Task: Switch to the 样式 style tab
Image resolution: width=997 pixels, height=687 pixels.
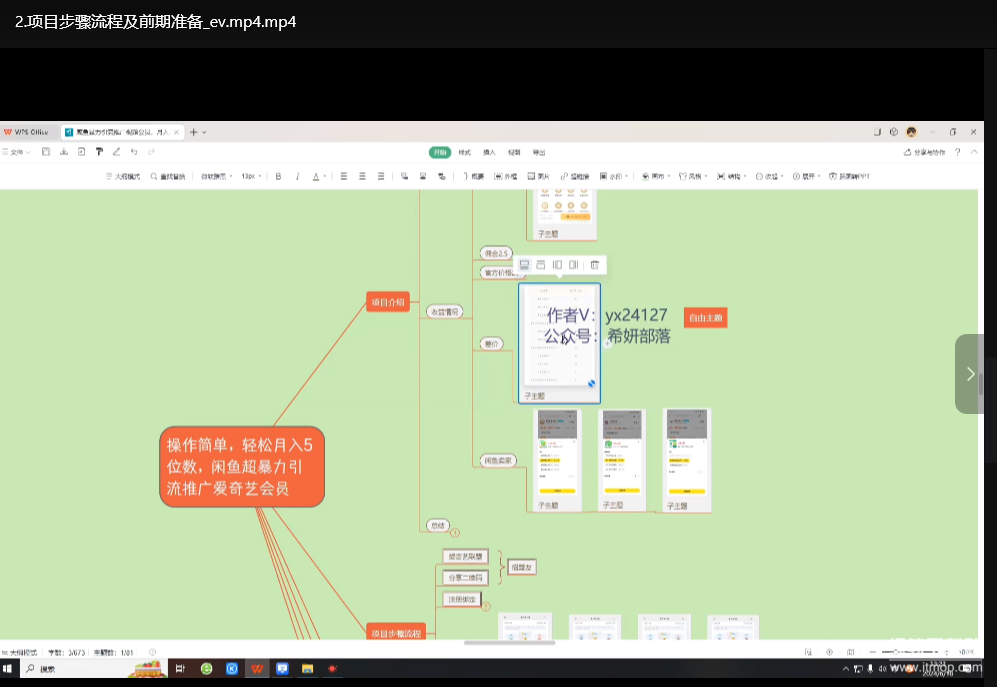Action: (x=464, y=152)
